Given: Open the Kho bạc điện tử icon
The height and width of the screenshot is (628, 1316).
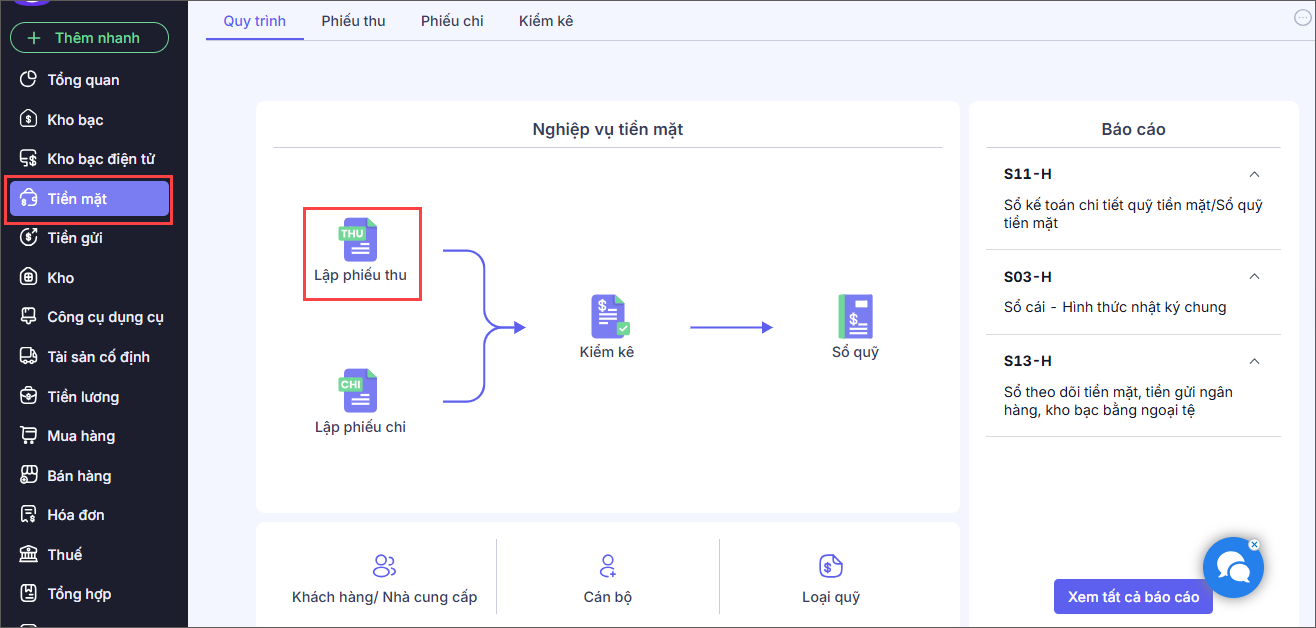Looking at the screenshot, I should (29, 159).
